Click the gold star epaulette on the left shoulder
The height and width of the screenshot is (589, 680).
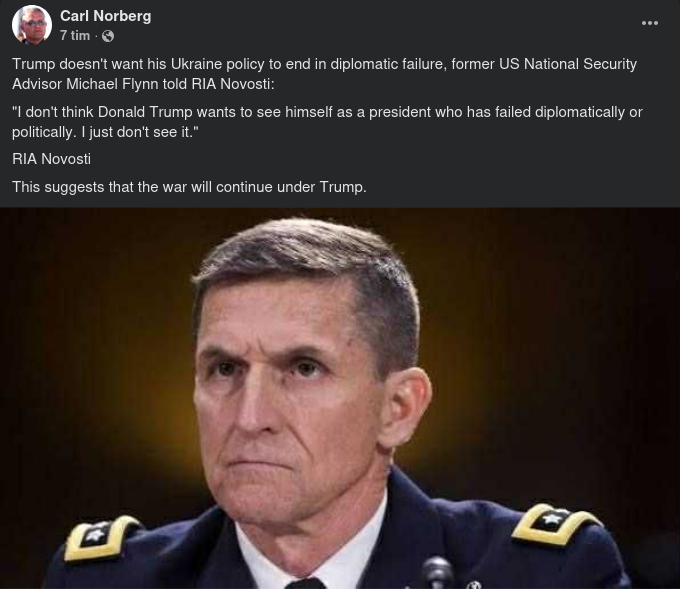[x=102, y=541]
